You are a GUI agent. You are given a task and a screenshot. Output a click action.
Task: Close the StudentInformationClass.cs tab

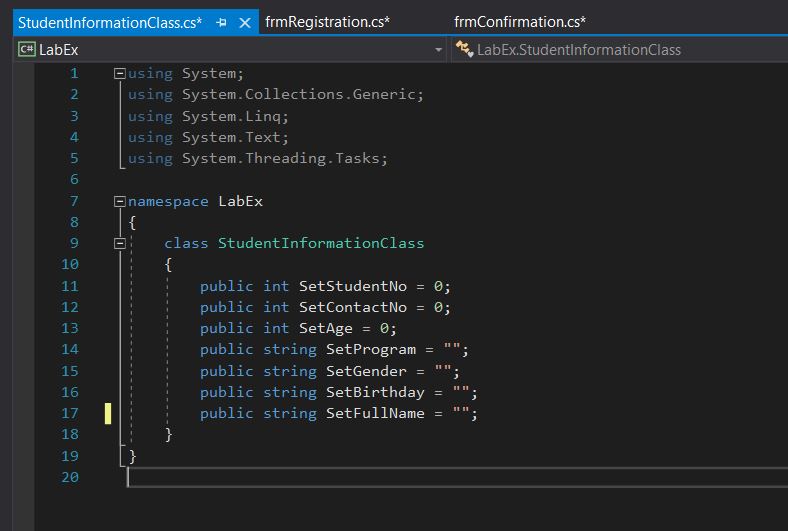click(245, 23)
